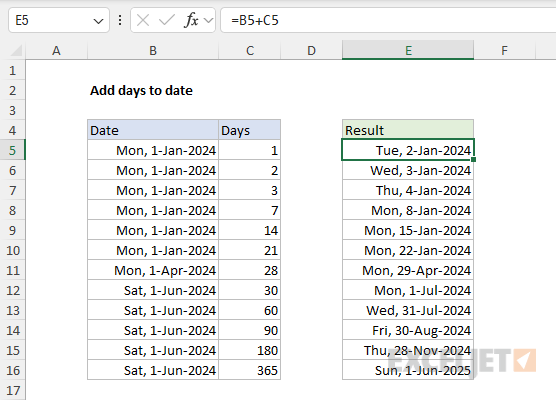Select Days cell with value 14
The width and height of the screenshot is (556, 400).
pos(250,230)
